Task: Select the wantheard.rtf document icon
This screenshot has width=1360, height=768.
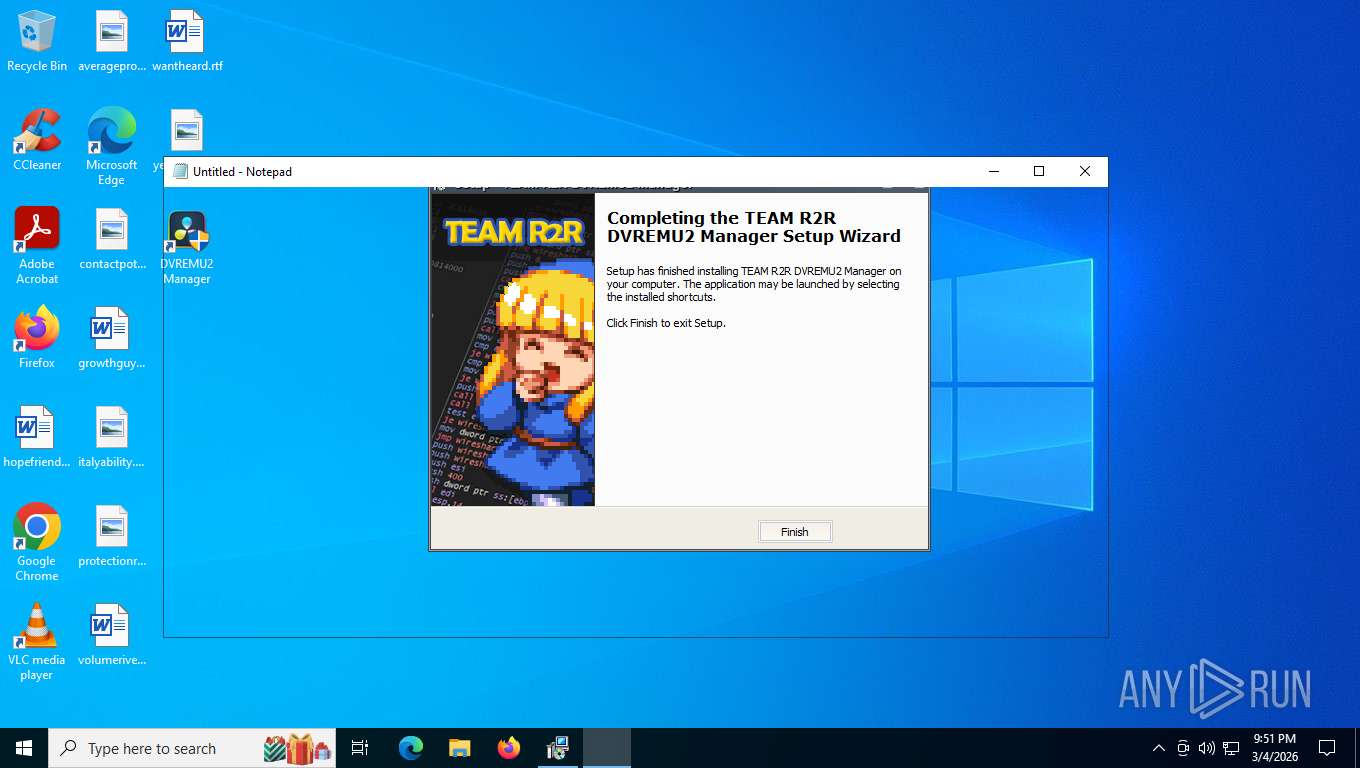Action: point(187,42)
